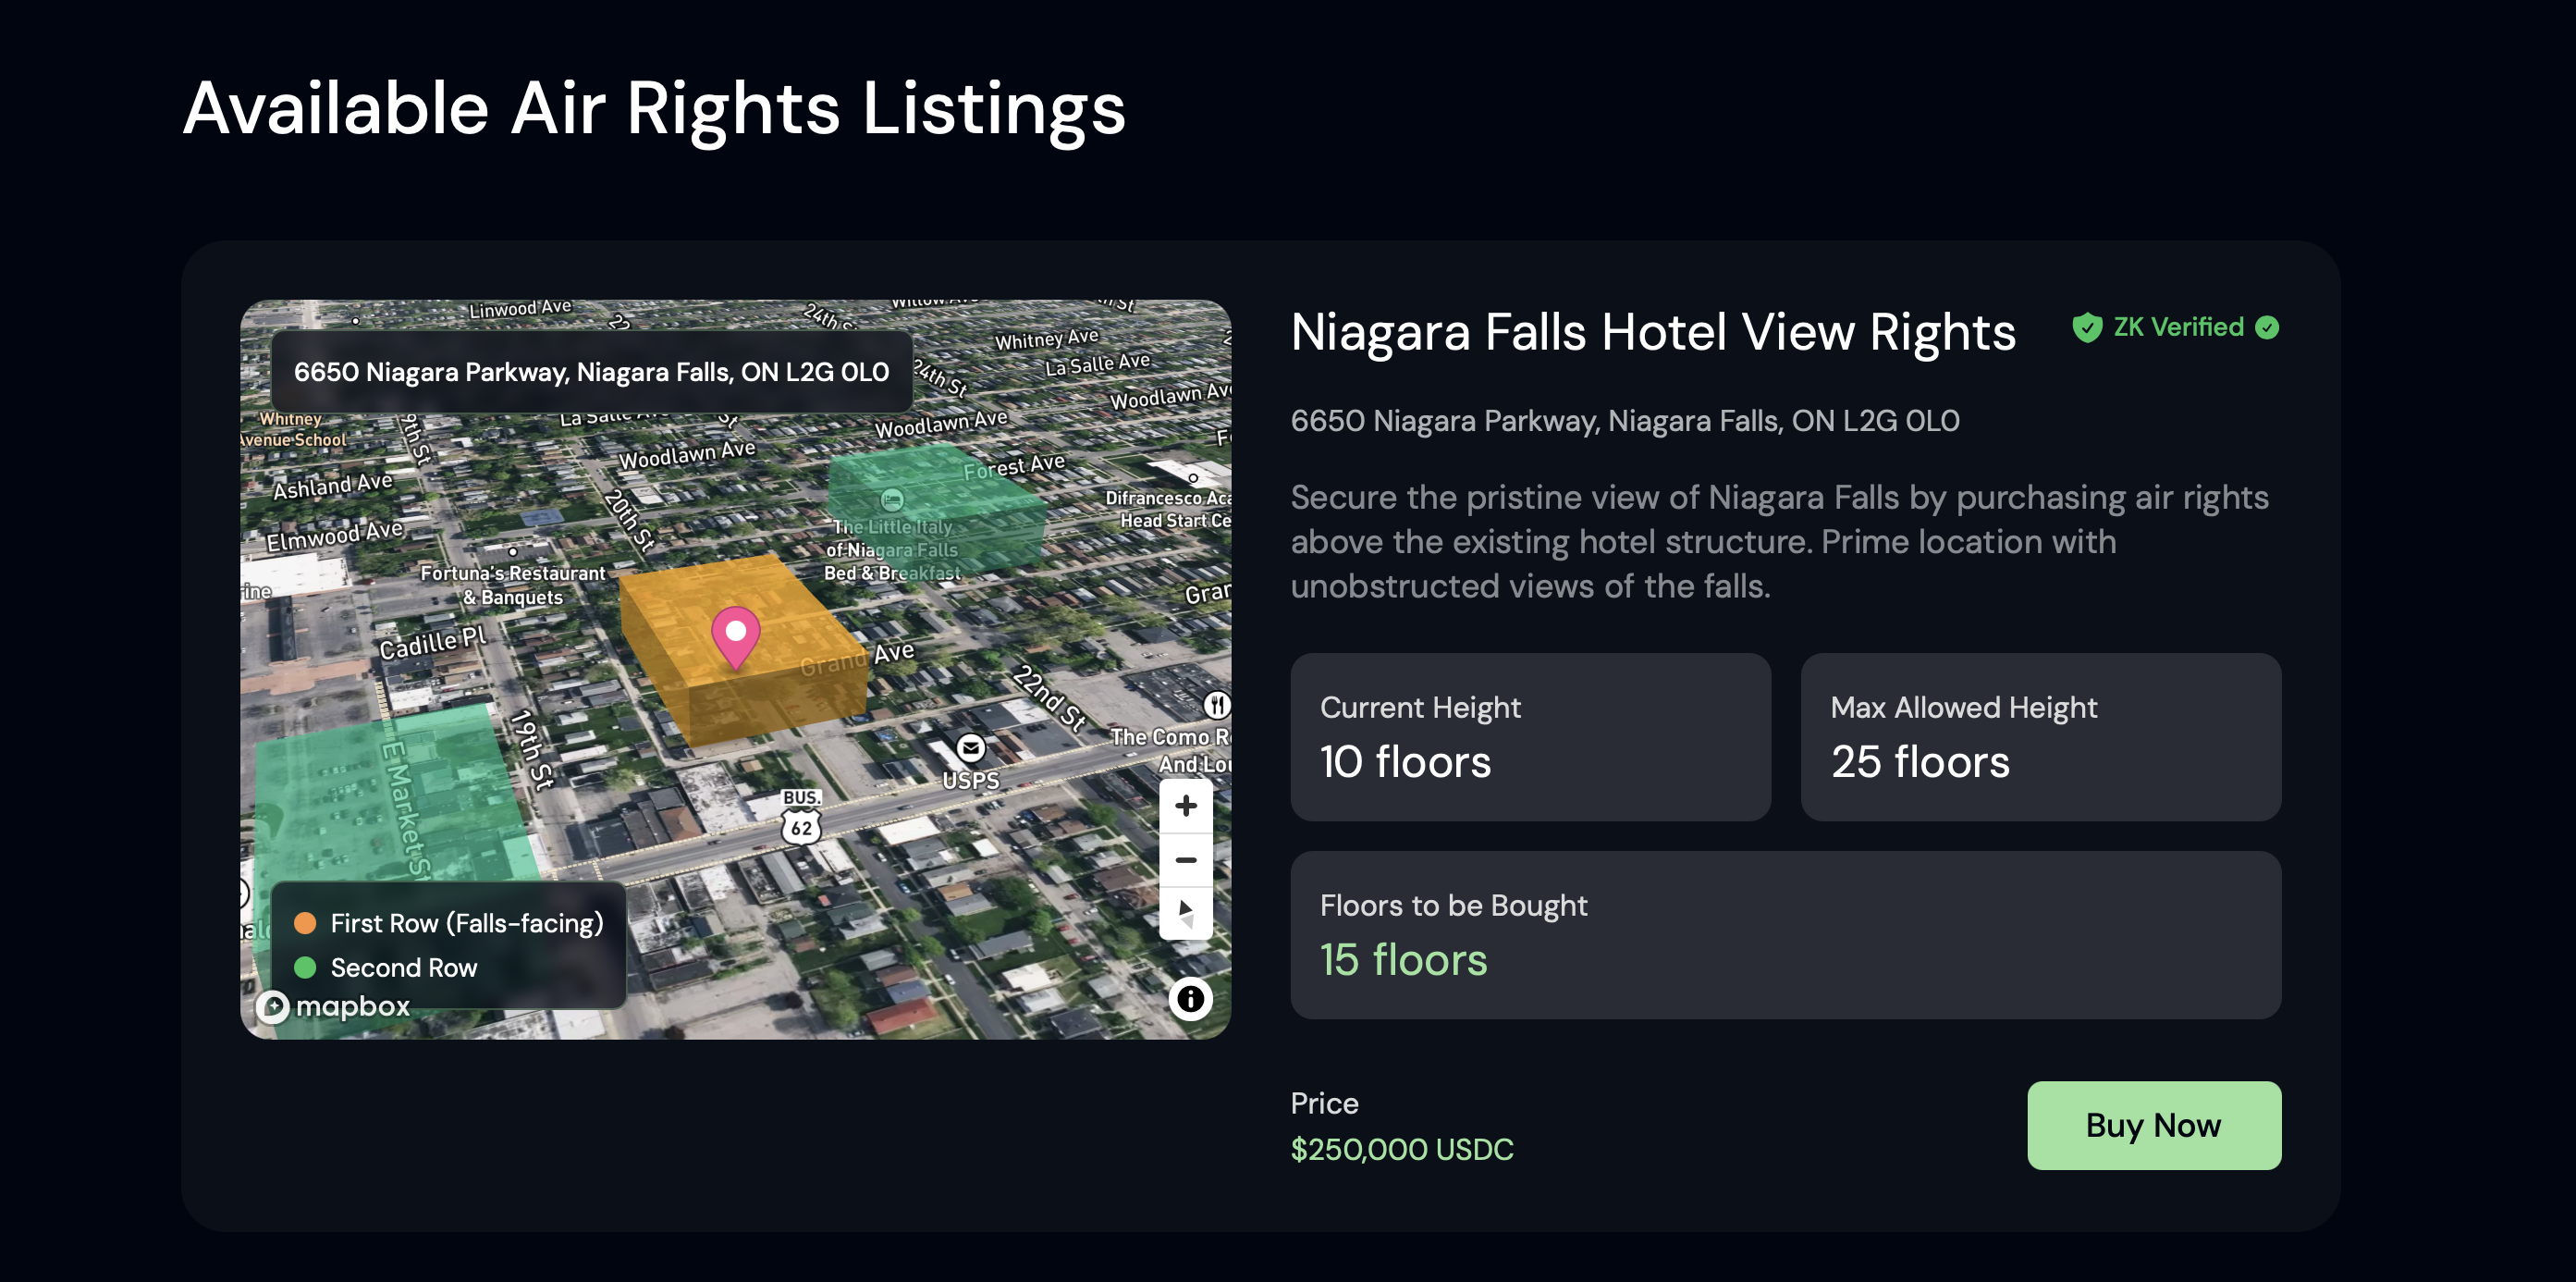Click the ZK Verified shield icon

(x=2088, y=327)
